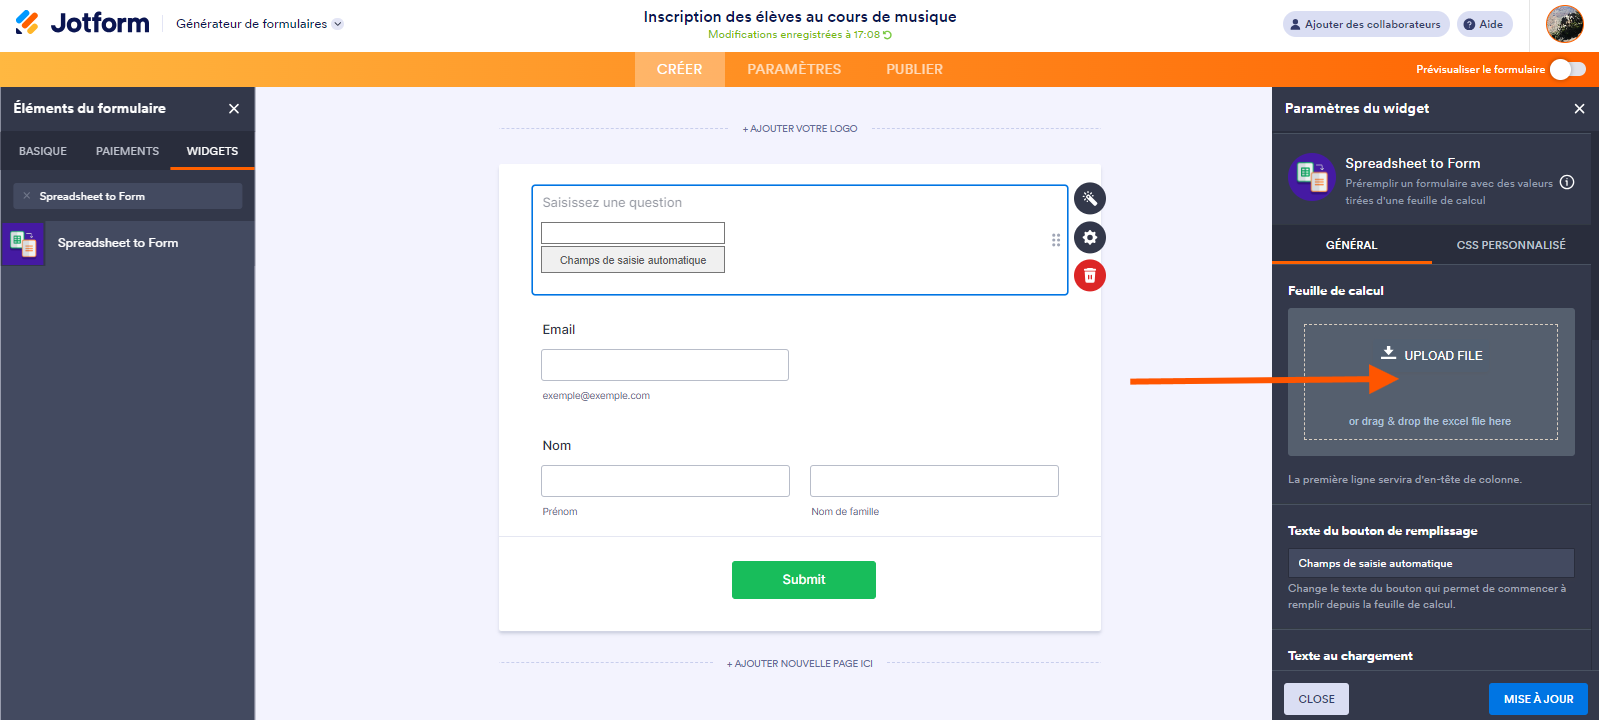This screenshot has height=720, width=1599.
Task: Open the magic wand widget wizard
Action: (x=1089, y=199)
